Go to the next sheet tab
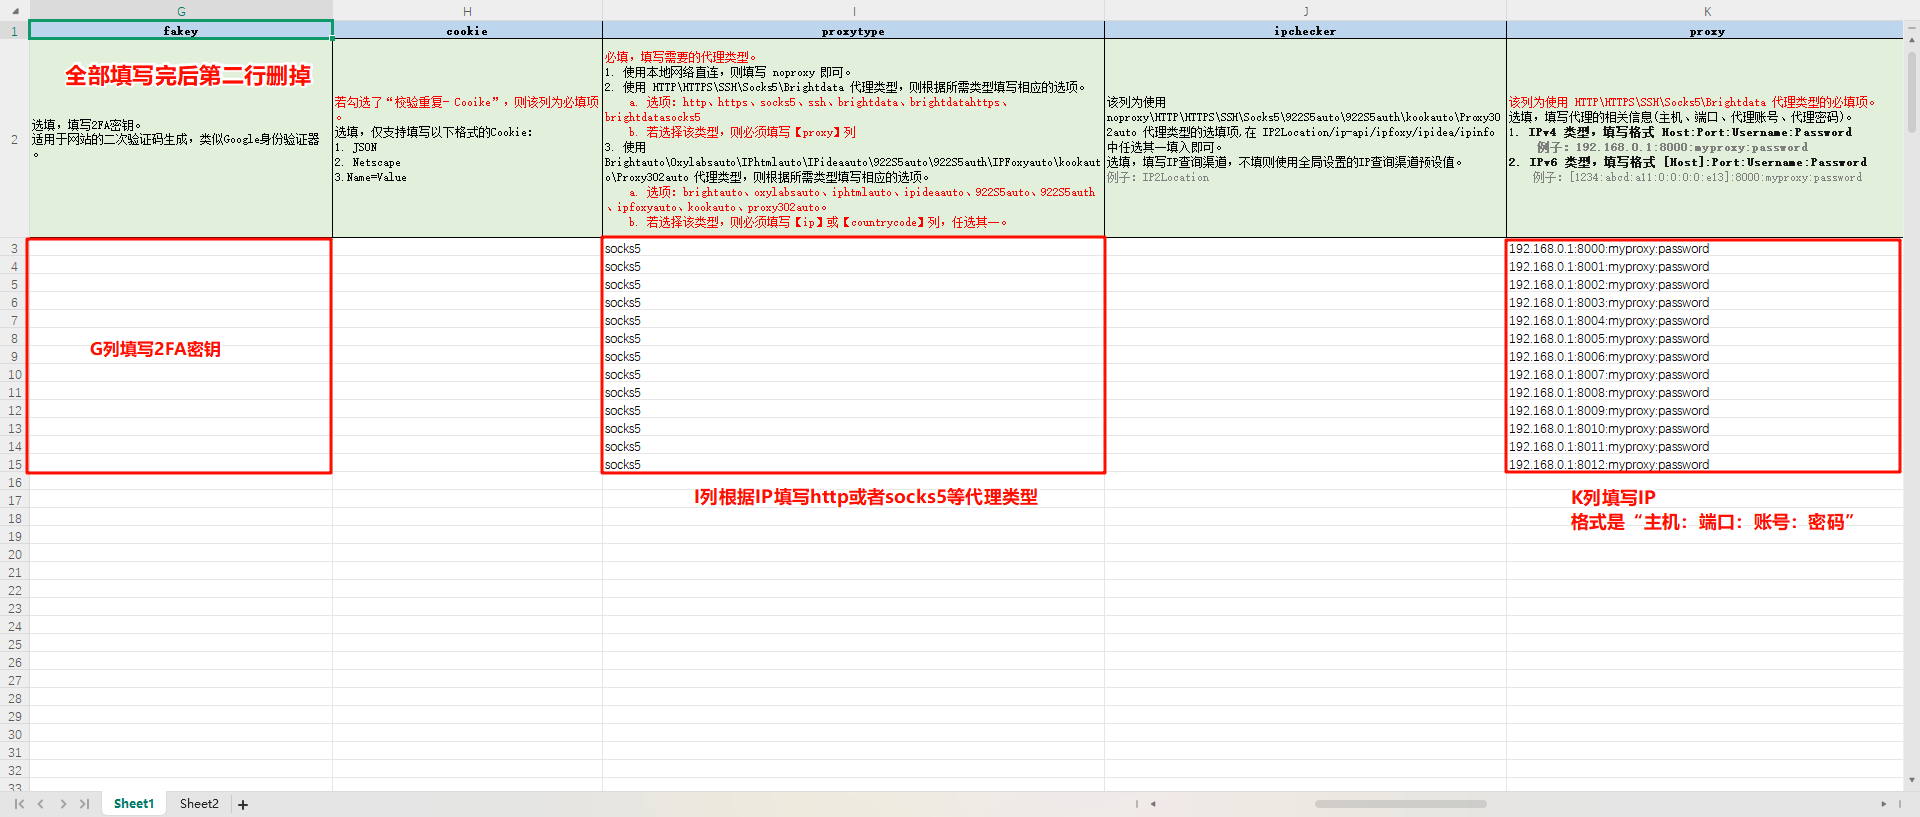 tap(63, 804)
